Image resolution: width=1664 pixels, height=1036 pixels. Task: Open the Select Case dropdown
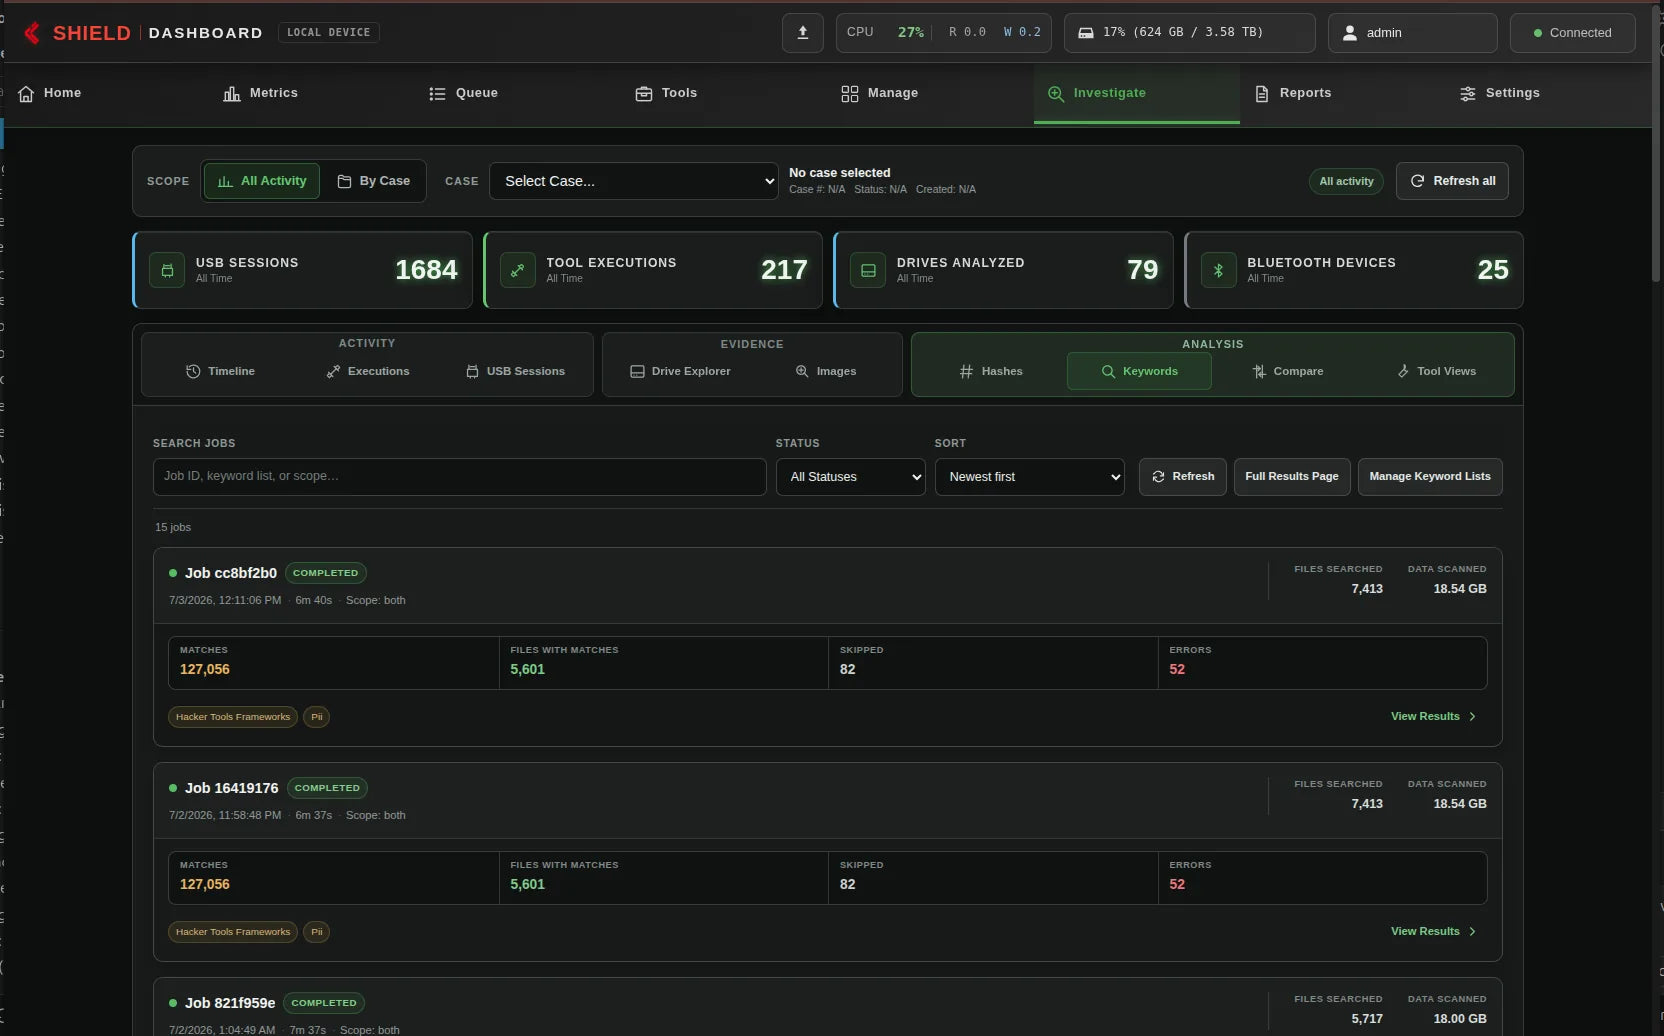(x=634, y=181)
